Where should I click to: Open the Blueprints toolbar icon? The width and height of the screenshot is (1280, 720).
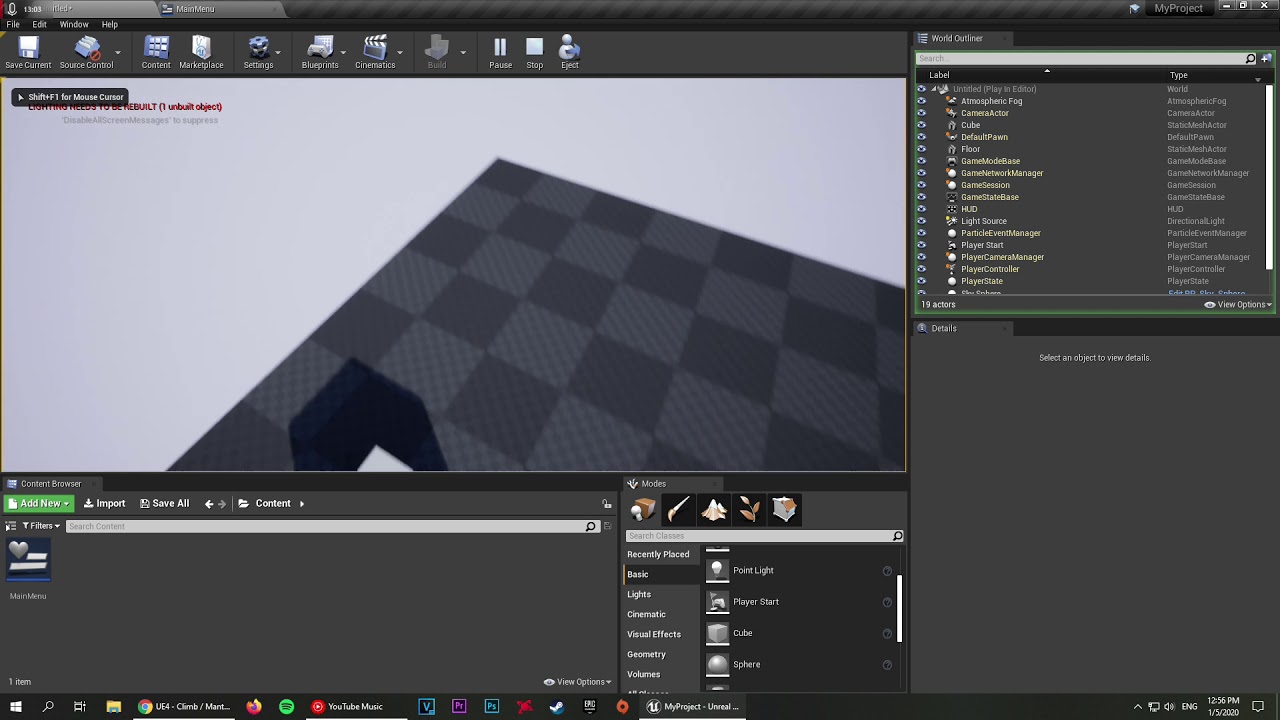tap(320, 52)
